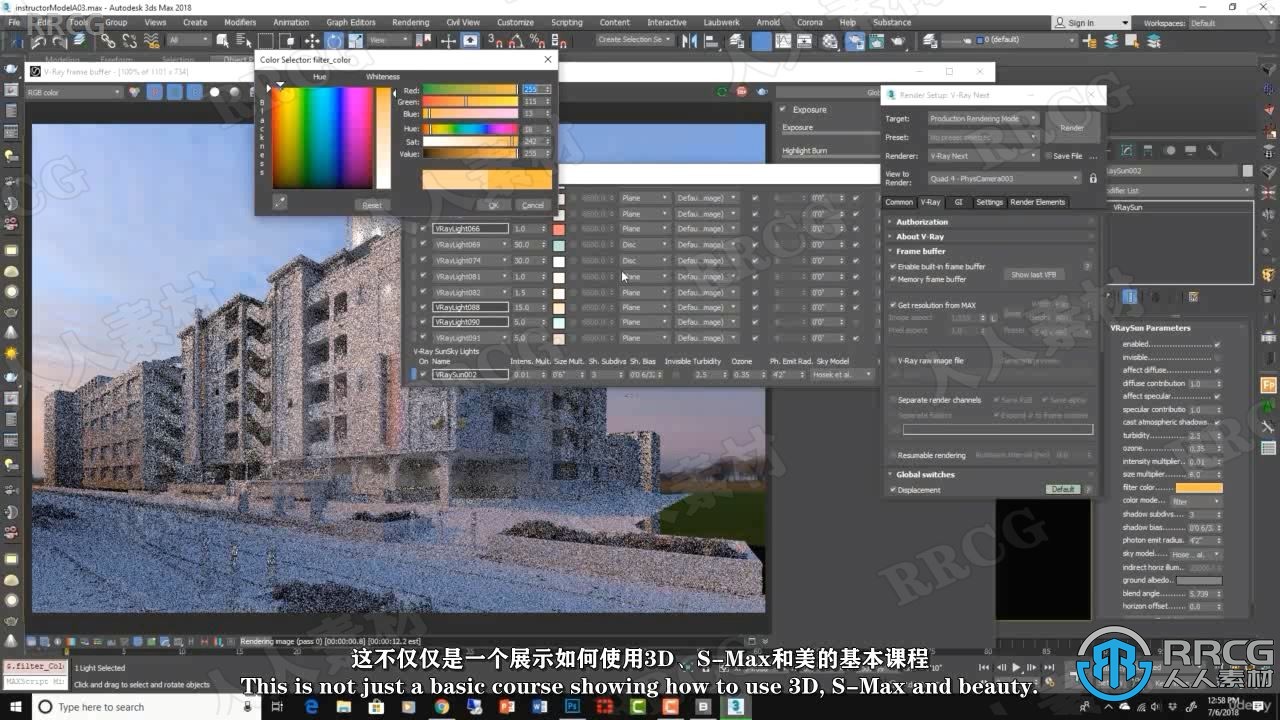This screenshot has width=1280, height=720.
Task: Toggle VRaySun affect diffuse checkbox
Action: [1217, 370]
